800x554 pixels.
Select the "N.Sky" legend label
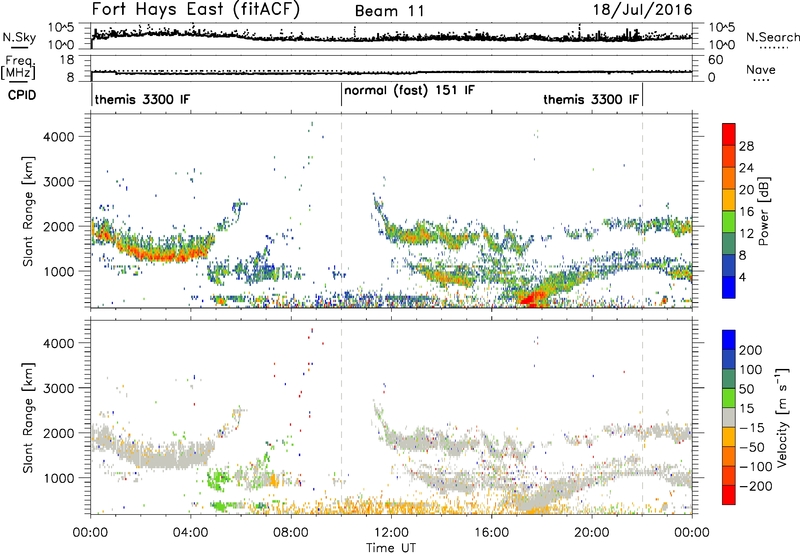tap(19, 37)
